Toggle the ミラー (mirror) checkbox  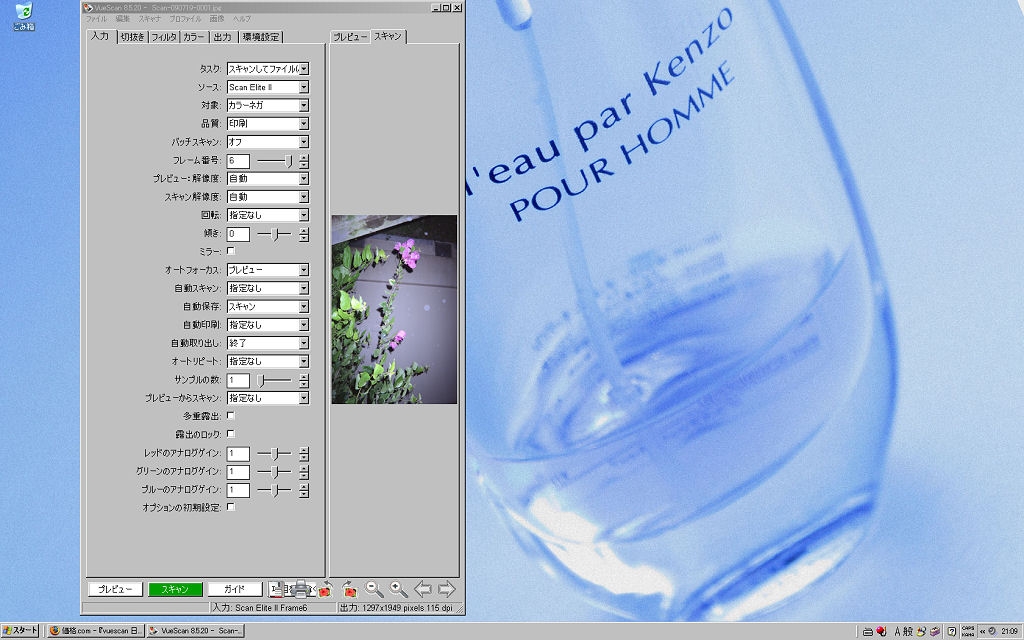tap(231, 251)
